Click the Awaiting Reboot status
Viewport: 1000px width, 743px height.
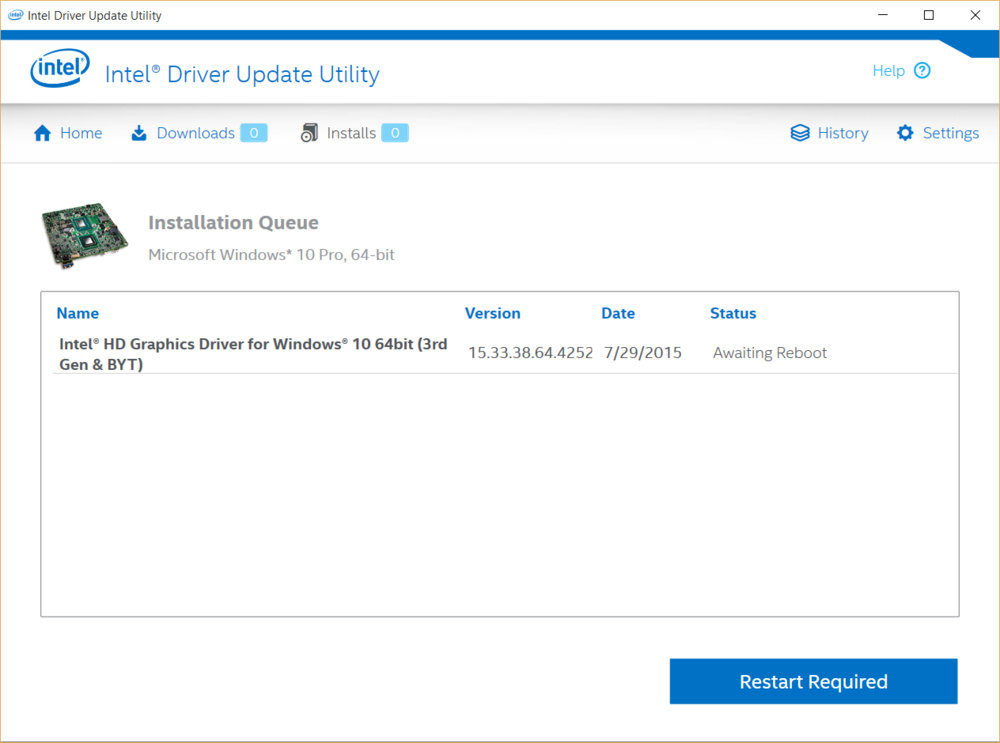[x=770, y=353]
